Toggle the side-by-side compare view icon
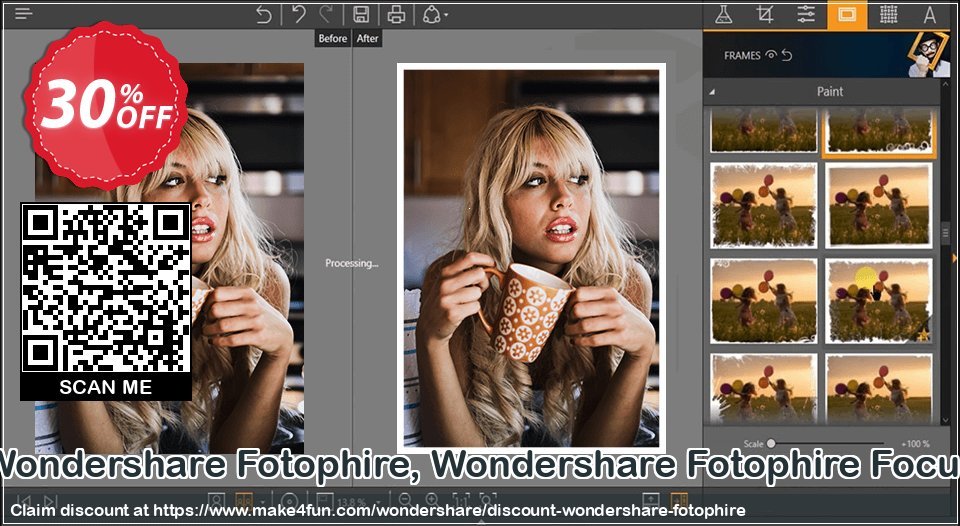The image size is (960, 526). [244, 500]
